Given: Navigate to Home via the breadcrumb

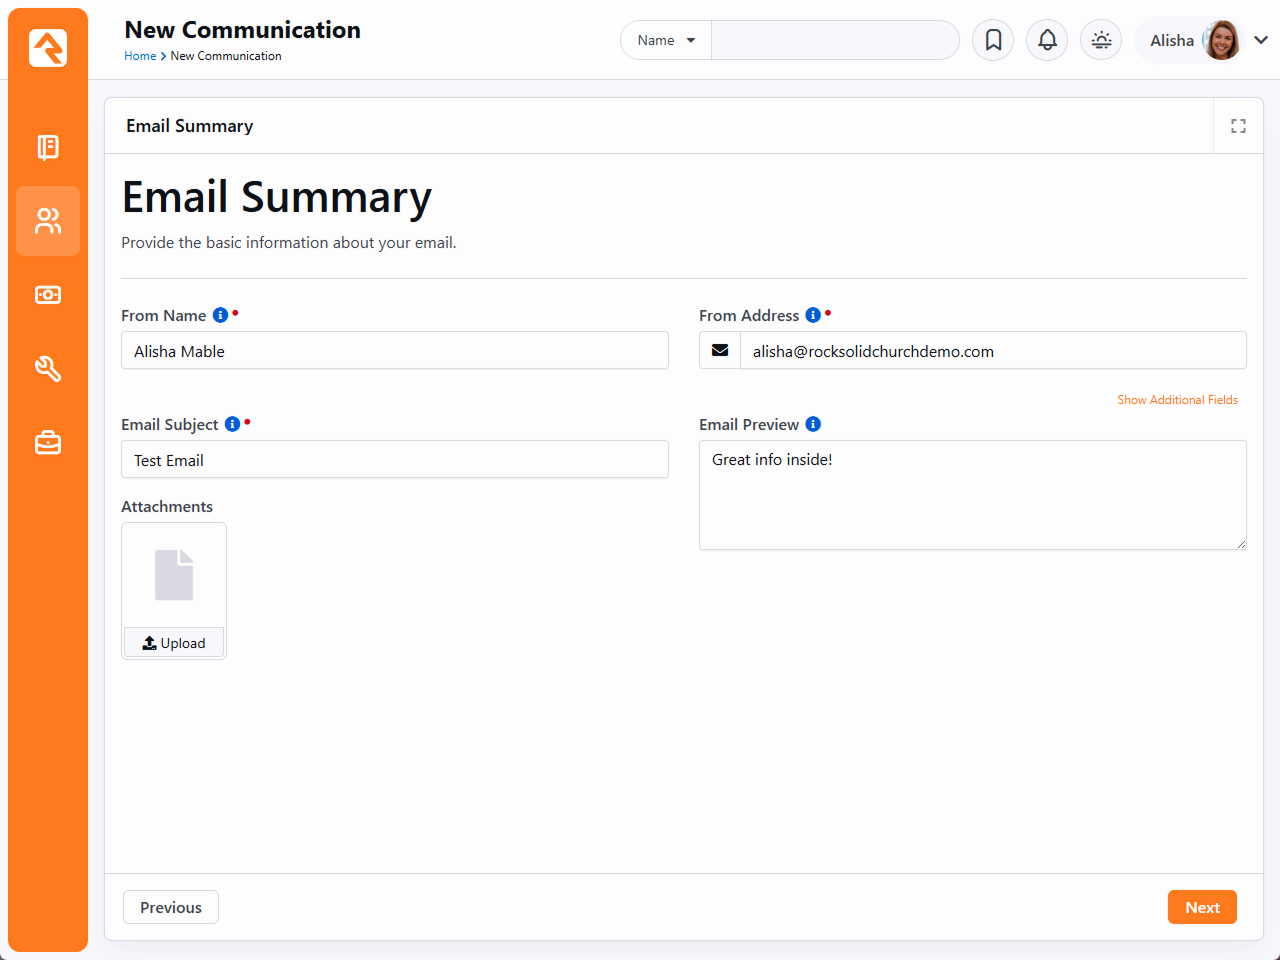Looking at the screenshot, I should pyautogui.click(x=140, y=56).
